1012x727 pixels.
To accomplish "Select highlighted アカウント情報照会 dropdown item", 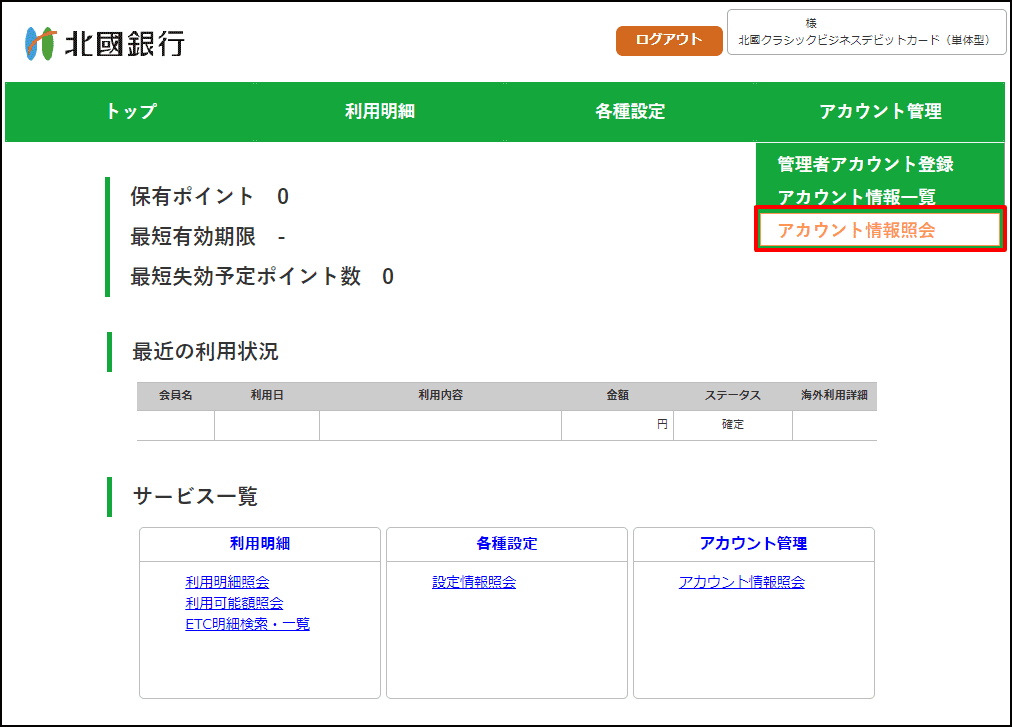I will pos(857,230).
